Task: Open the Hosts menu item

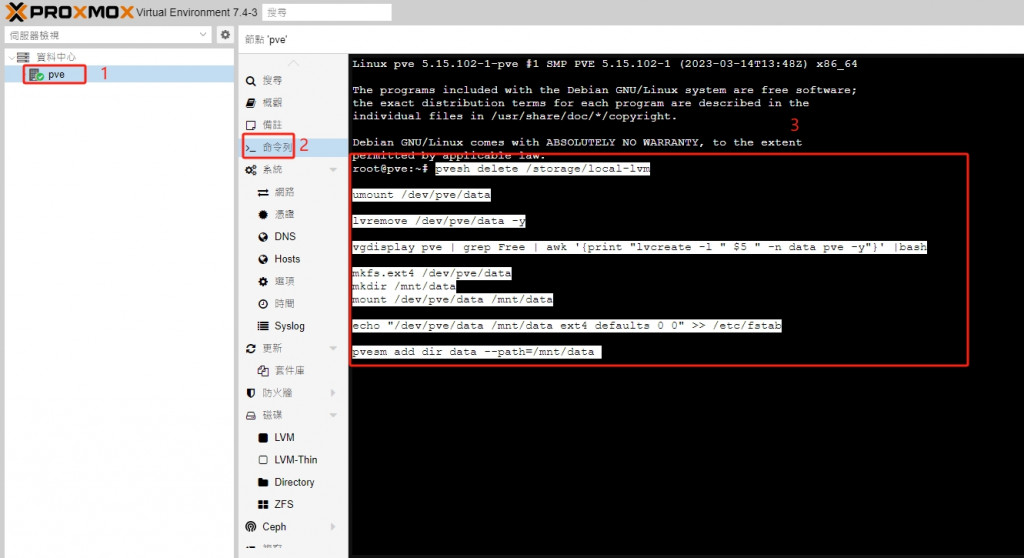Action: click(x=287, y=259)
